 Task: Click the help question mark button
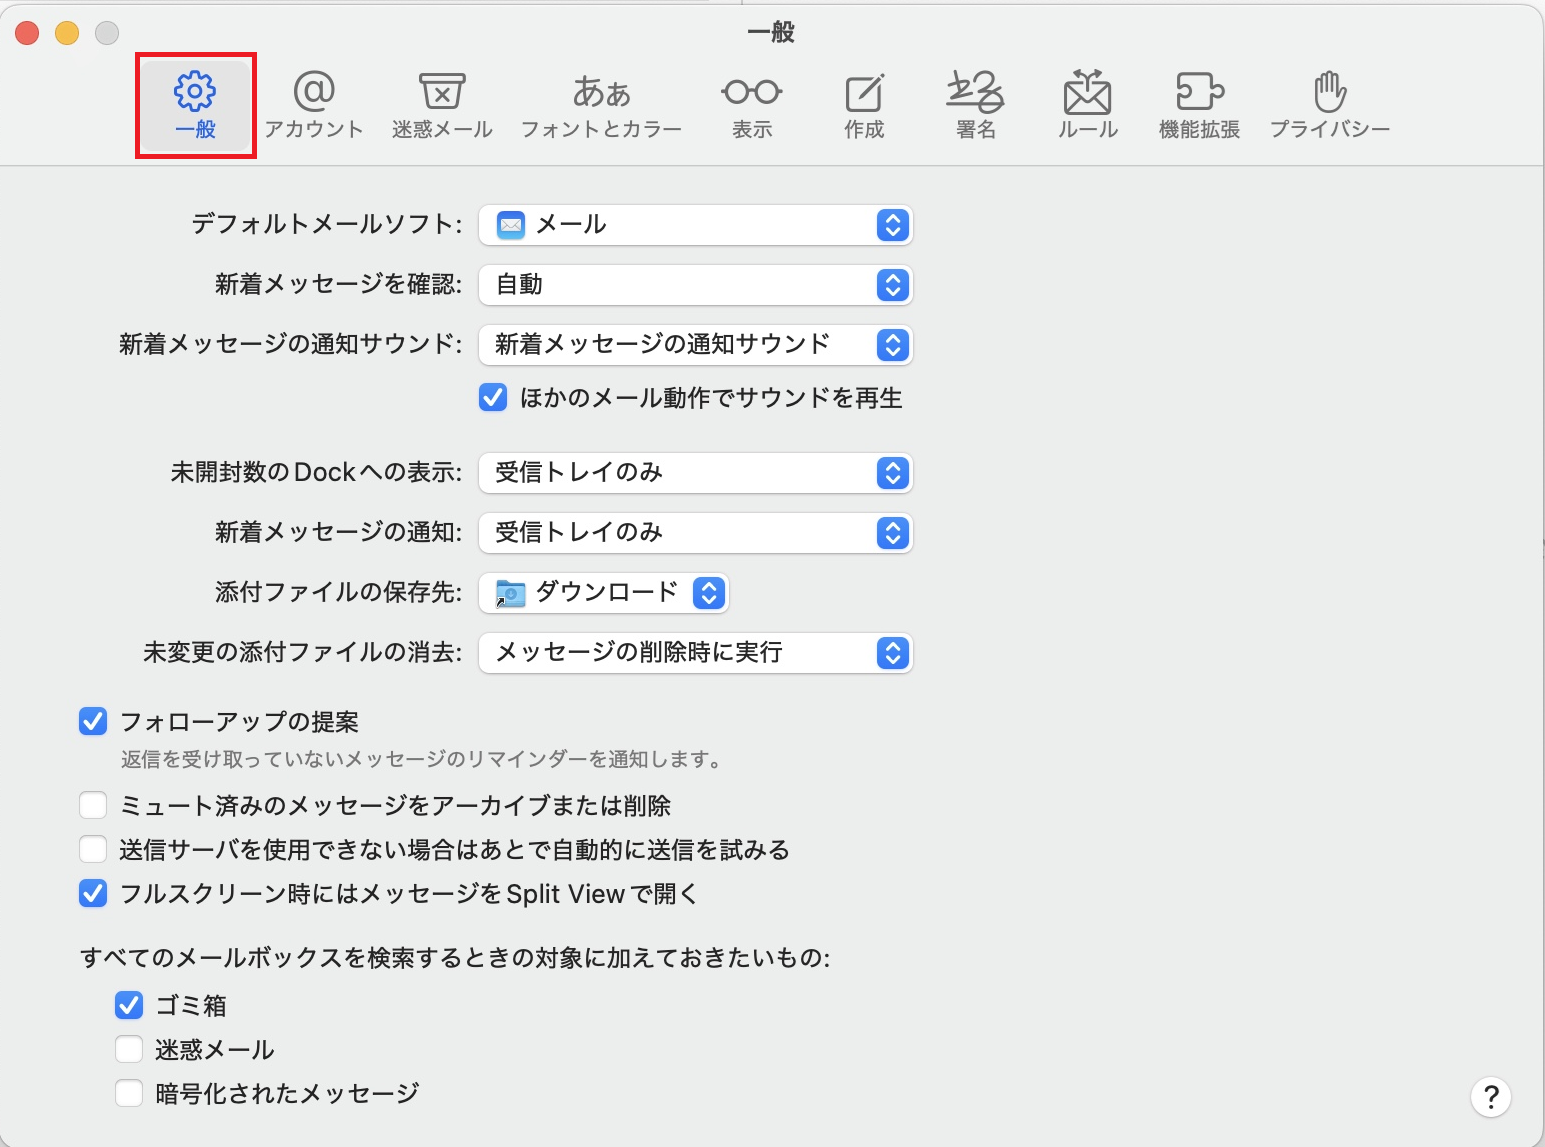(1490, 1097)
